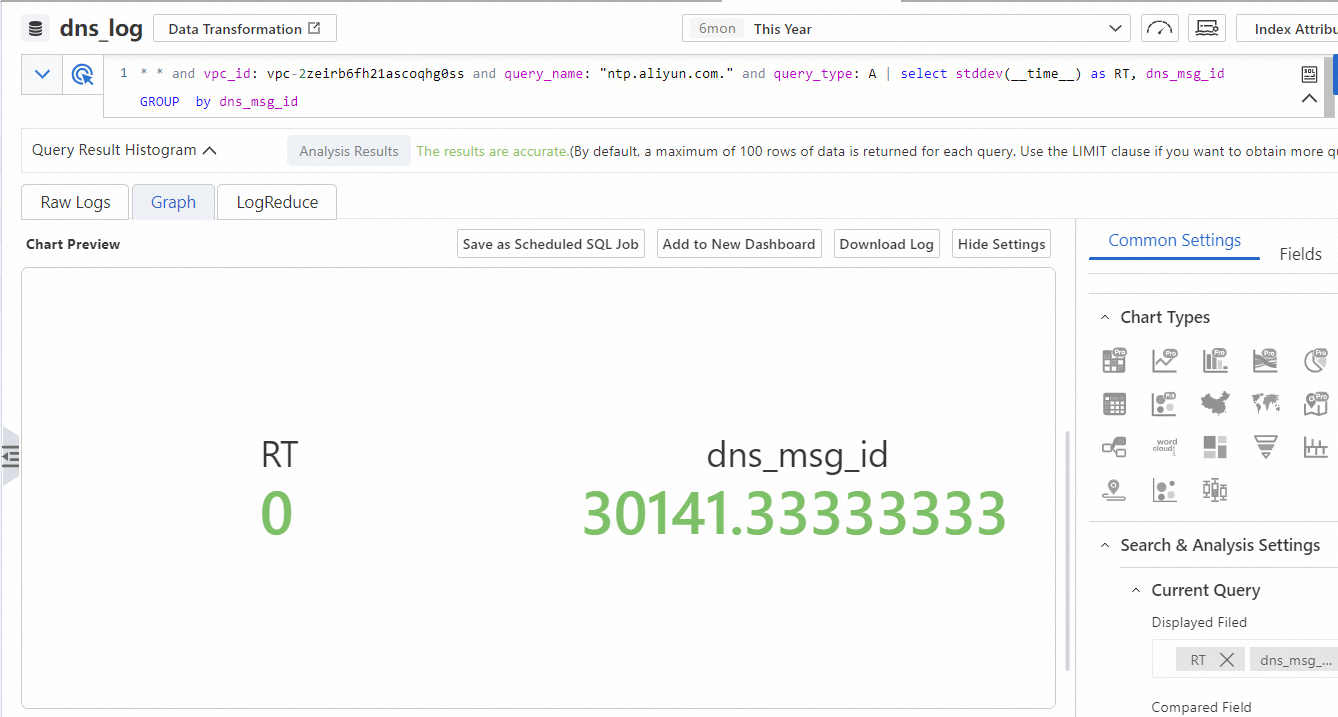Click the Analysis Results label button
This screenshot has height=717, width=1338.
coord(349,151)
